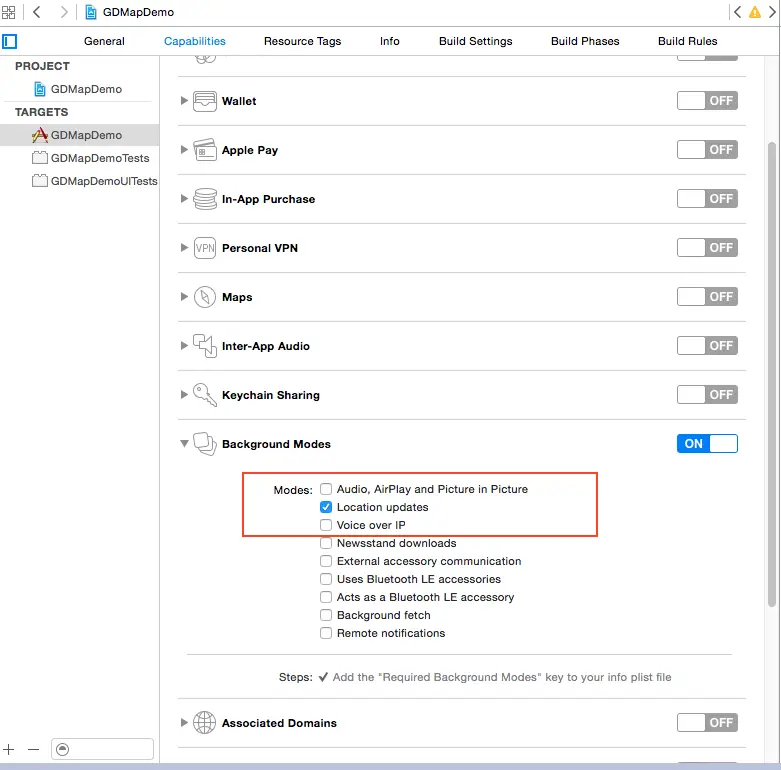Expand the Inter-App Audio disclosure triangle

184,346
